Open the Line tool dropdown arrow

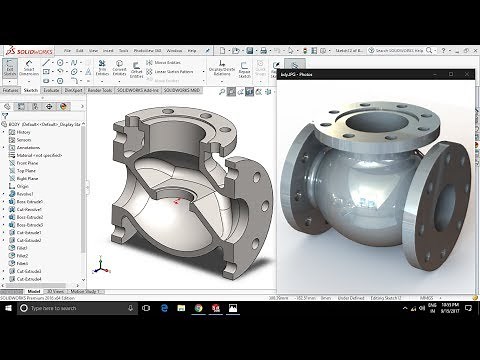52,62
